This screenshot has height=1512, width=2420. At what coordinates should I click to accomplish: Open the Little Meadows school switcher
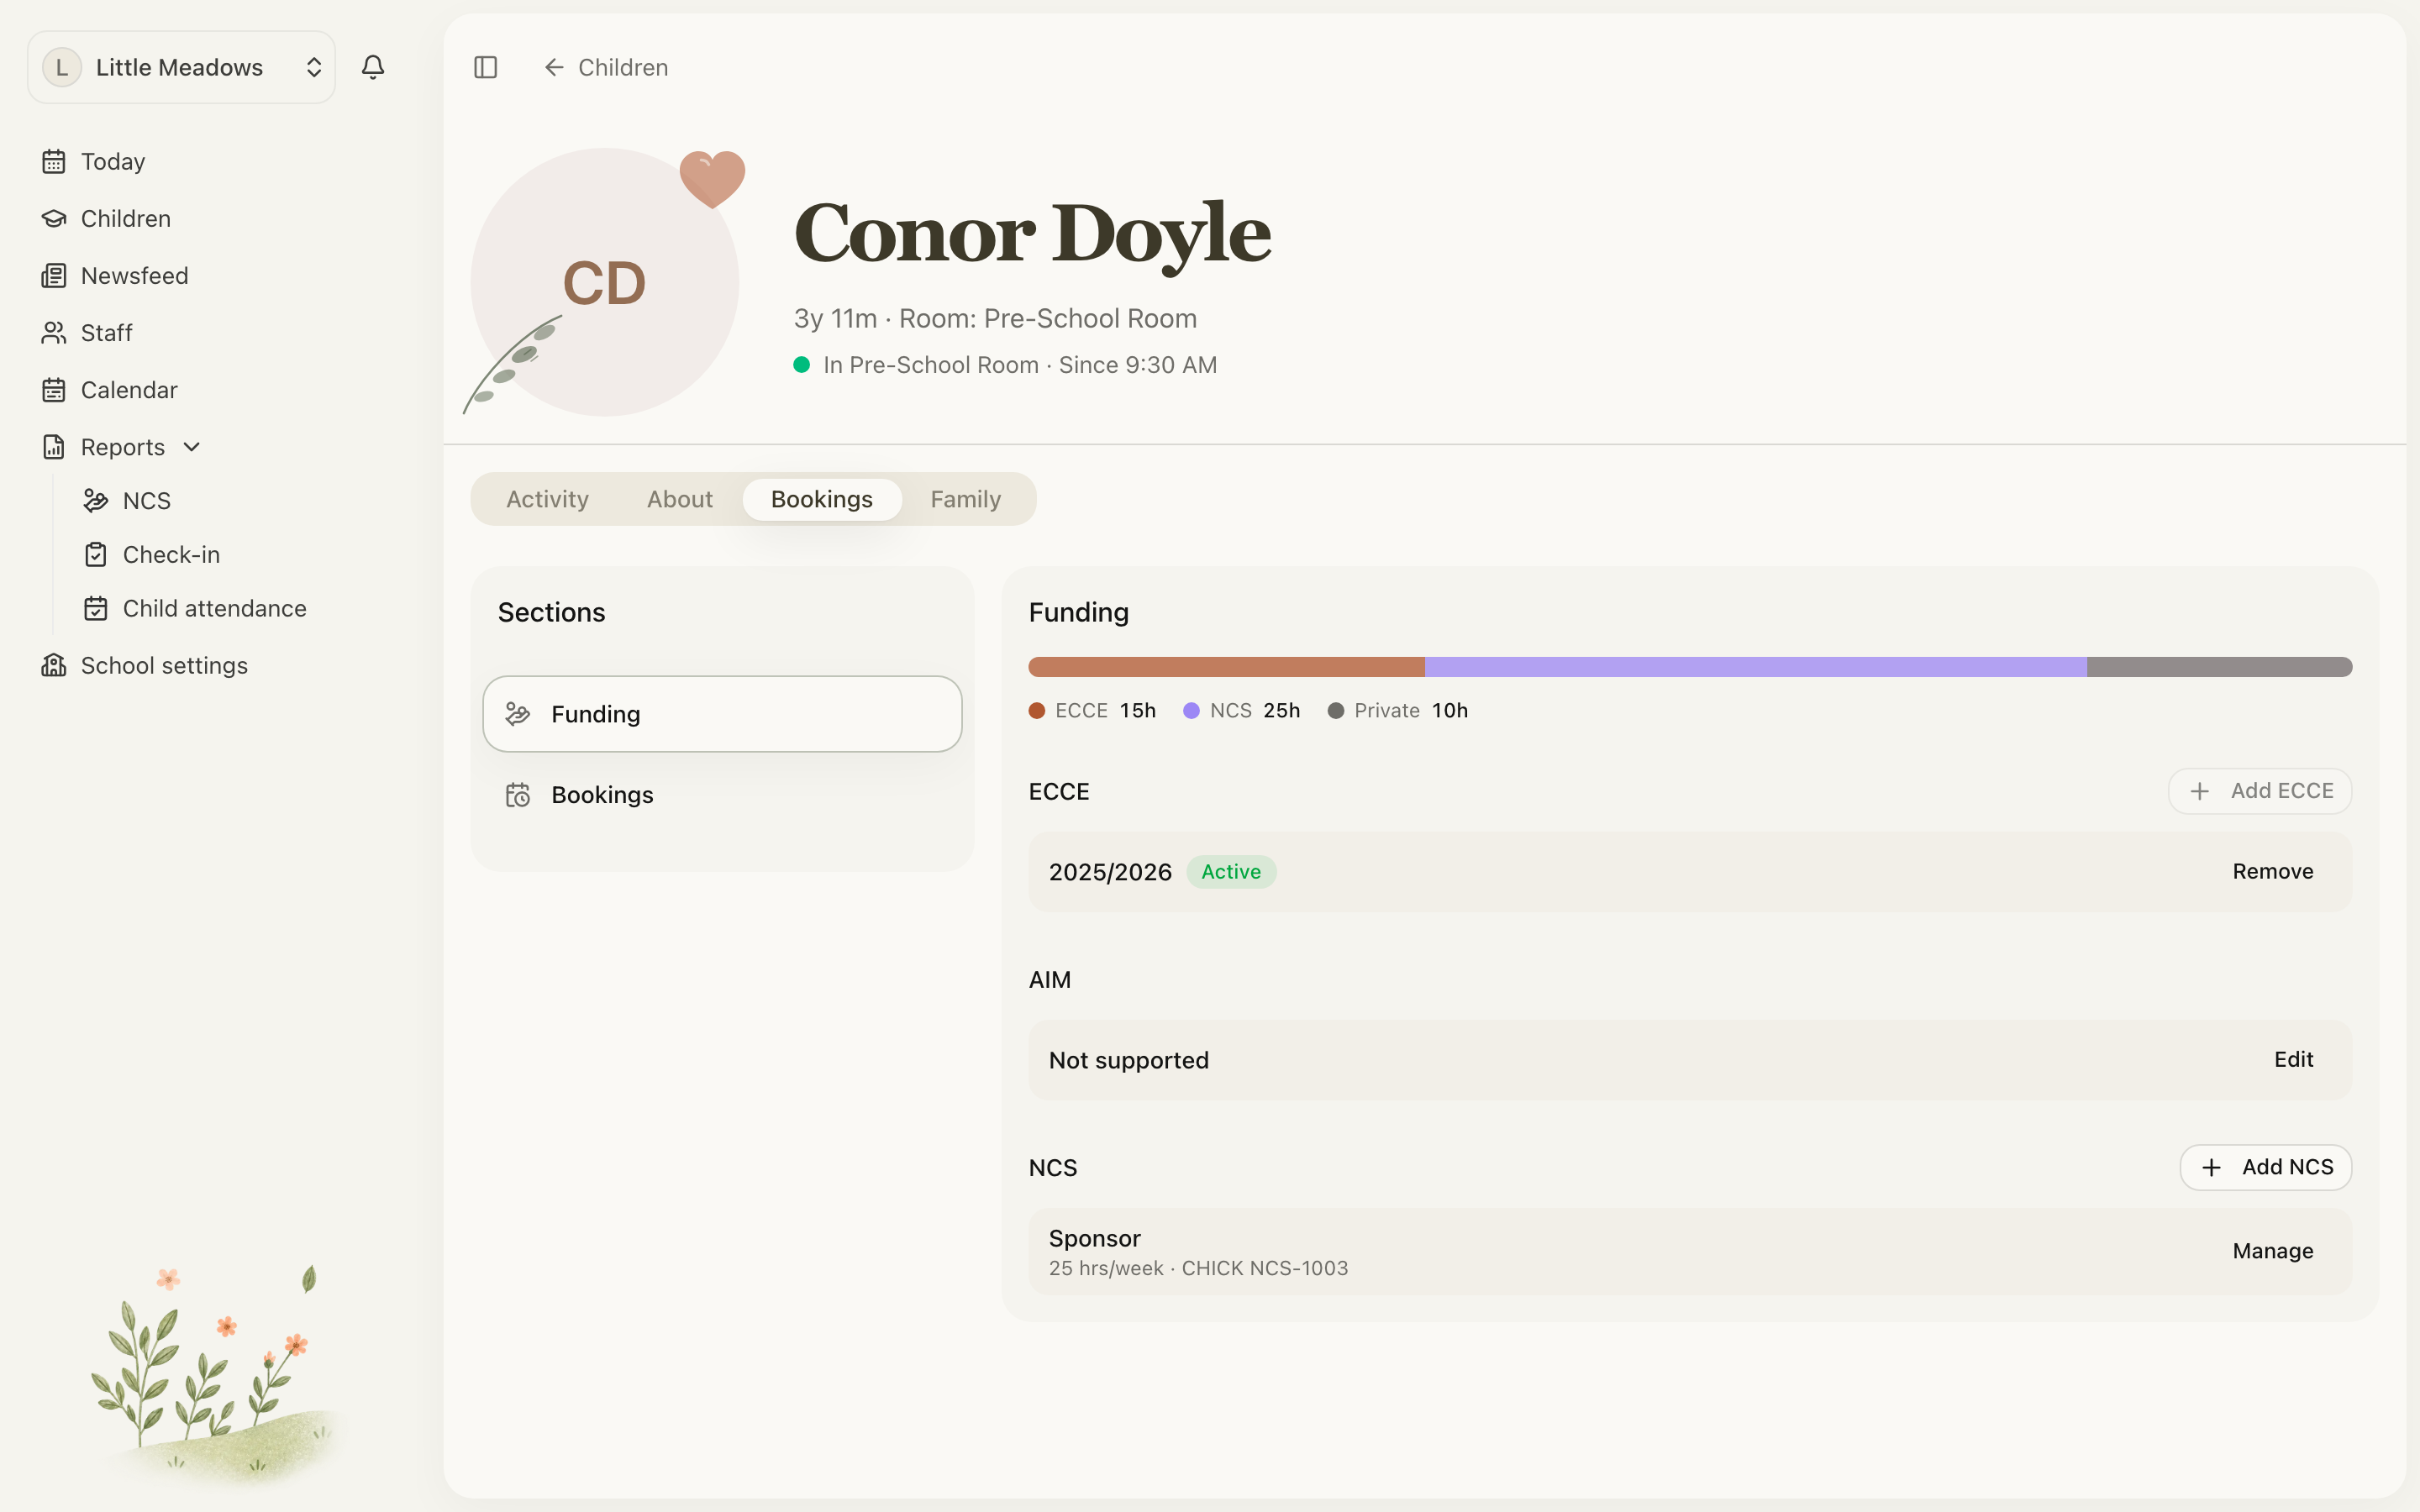tap(181, 67)
